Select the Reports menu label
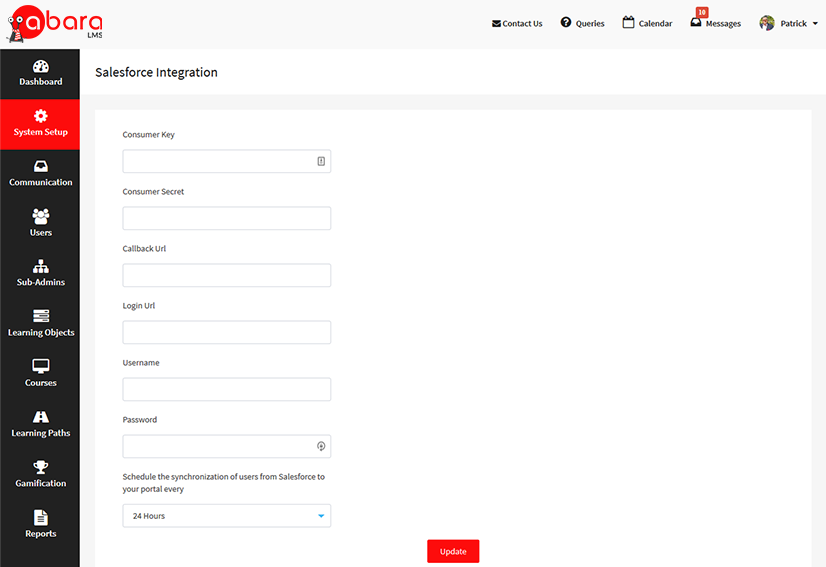Screen dimensions: 826x567 coord(41,534)
